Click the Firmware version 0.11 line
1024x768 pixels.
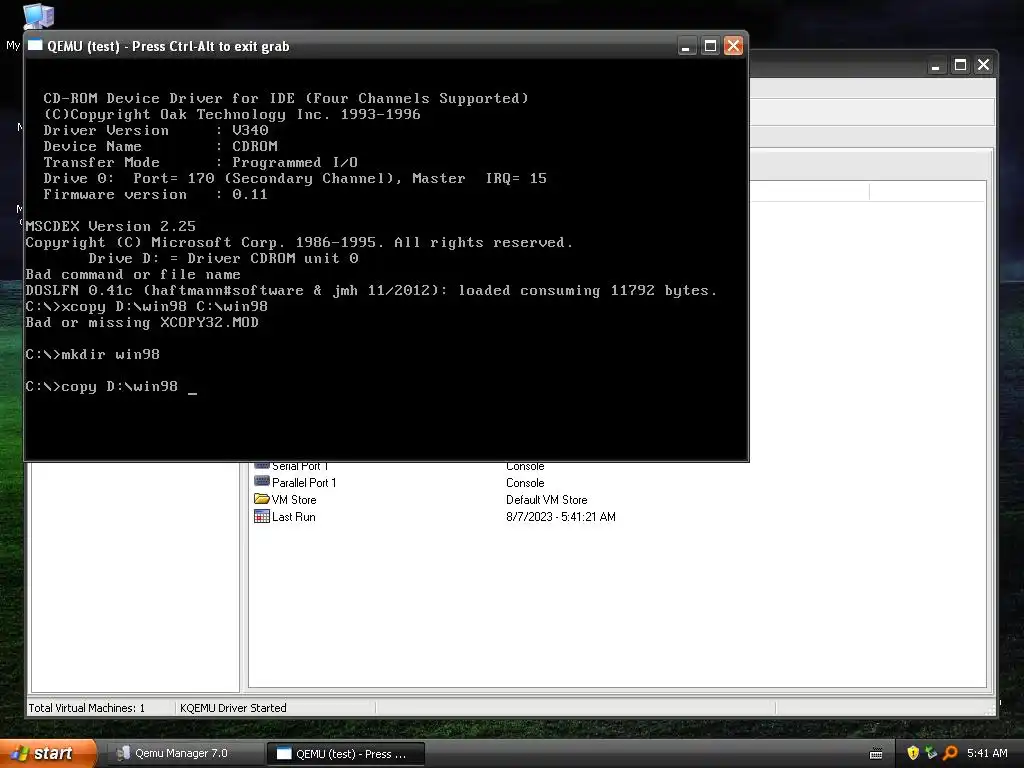click(155, 194)
